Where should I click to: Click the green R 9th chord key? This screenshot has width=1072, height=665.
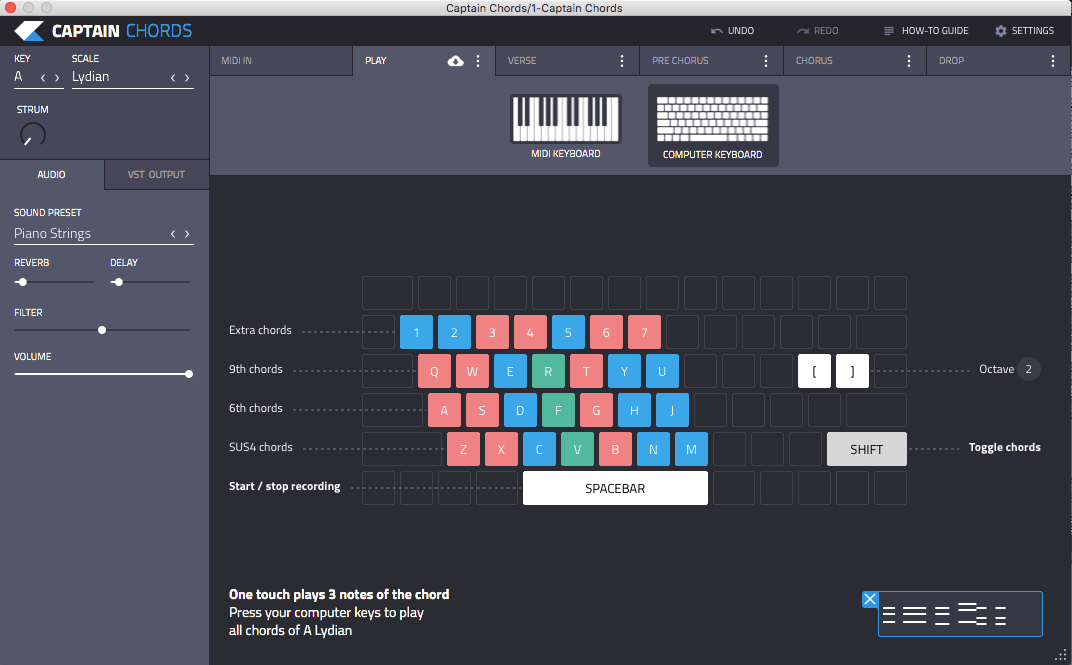tap(548, 372)
